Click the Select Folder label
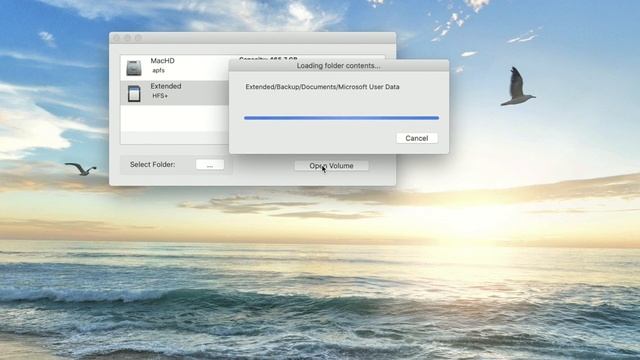The height and width of the screenshot is (360, 640). [152, 164]
